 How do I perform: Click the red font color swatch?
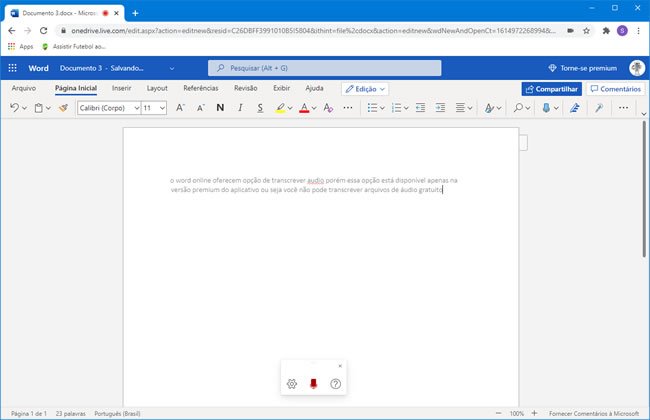click(303, 107)
